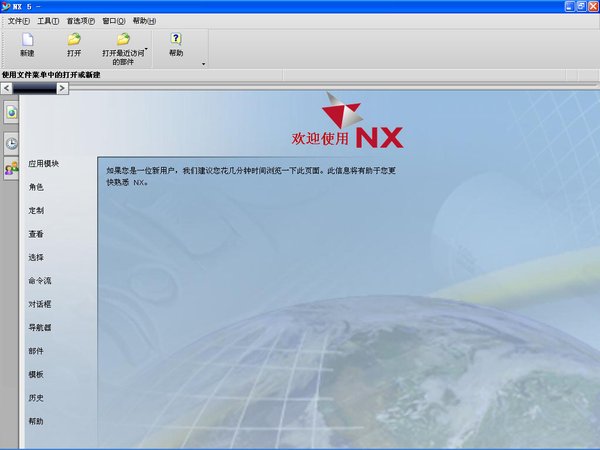Click the left scroll arrow button
The image size is (600, 450).
[7, 88]
